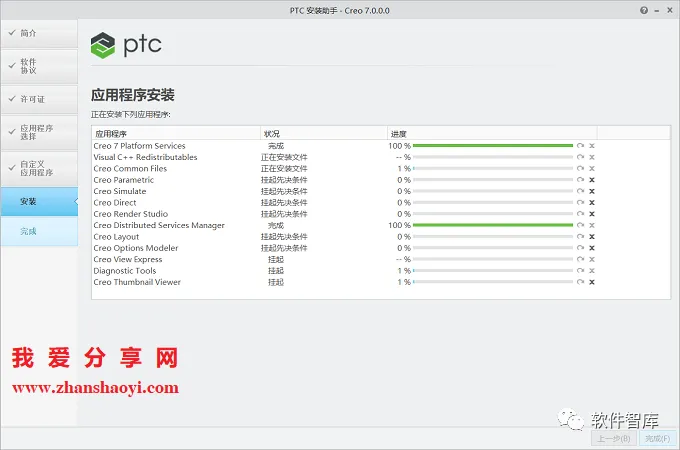Select the Creo Direct row name
680x450 pixels.
click(x=115, y=202)
